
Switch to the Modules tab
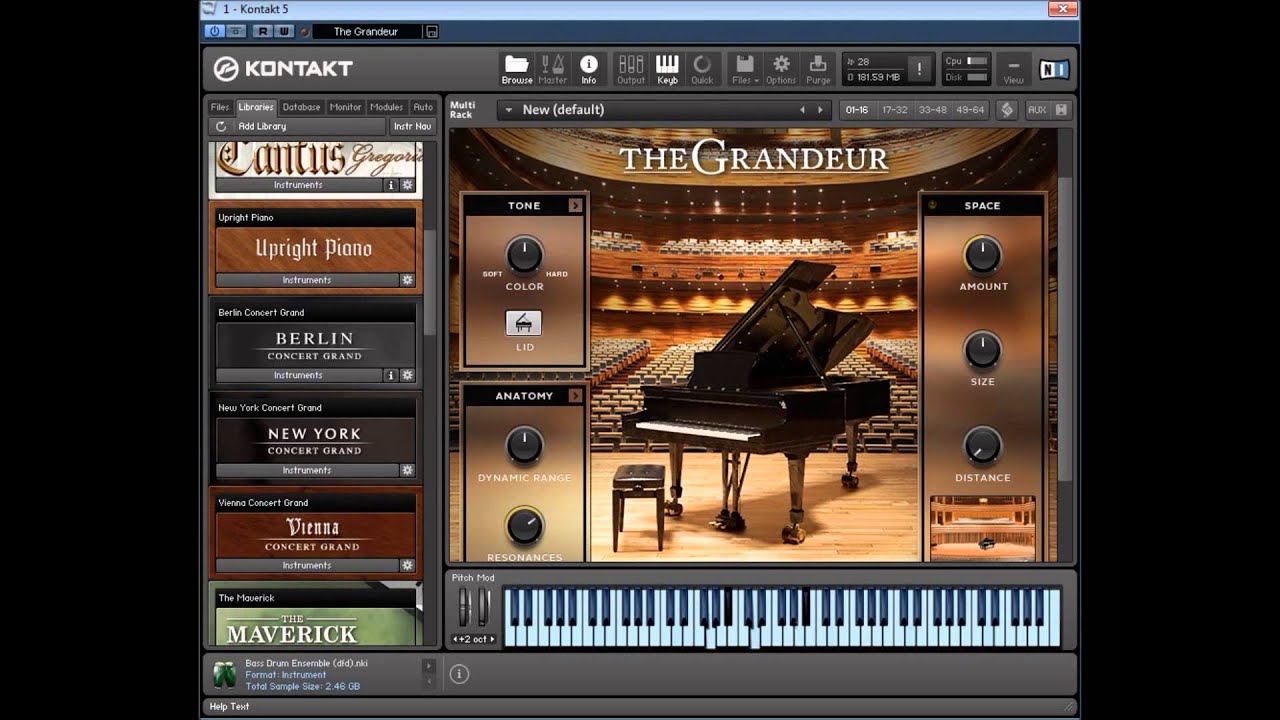tap(387, 107)
